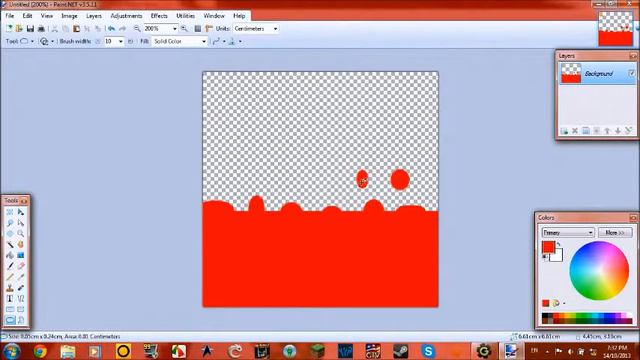This screenshot has width=640, height=360.
Task: Click the New image toolbar icon
Action: pyautogui.click(x=9, y=29)
